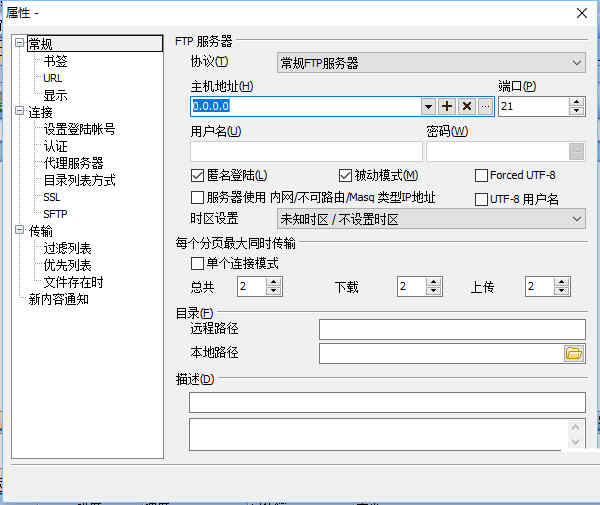
Task: Decrease 总共 transfer count
Action: pyautogui.click(x=273, y=291)
